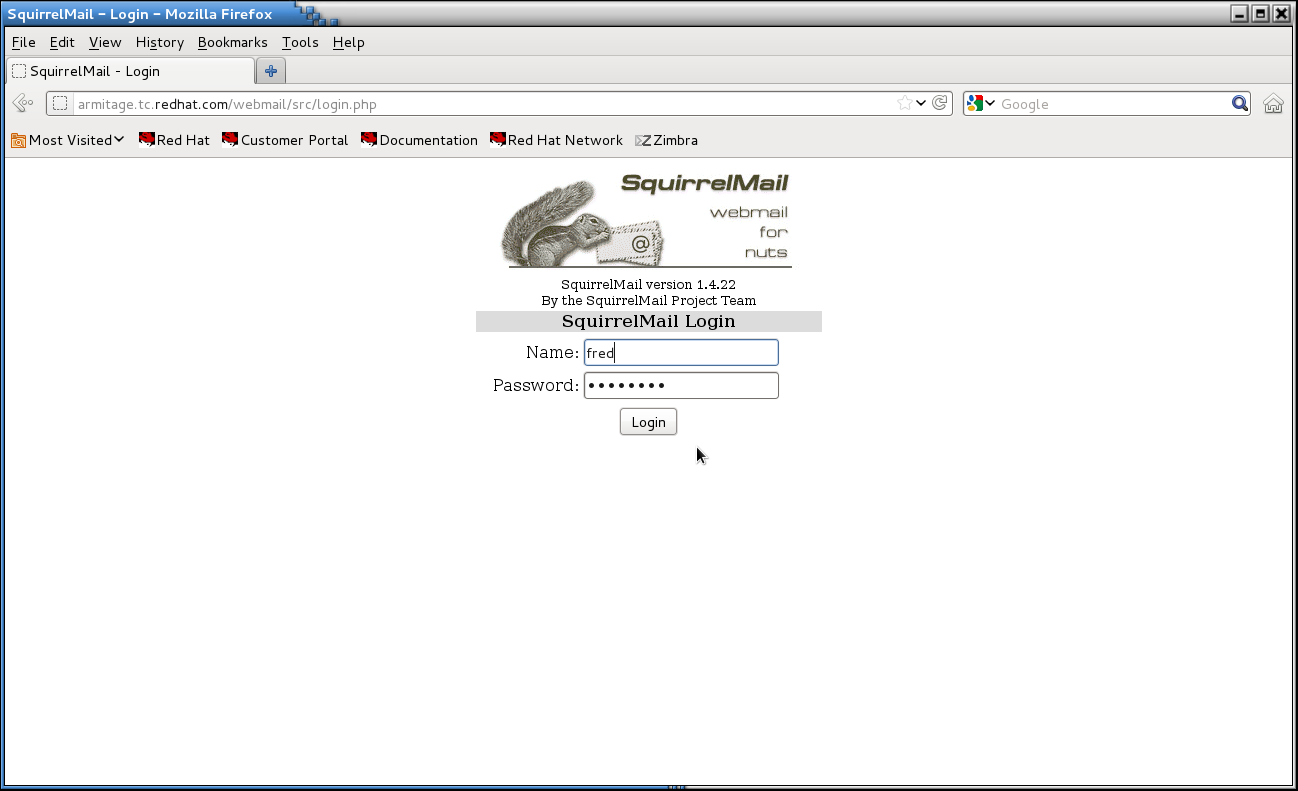Screen dimensions: 1298x791
Task: Close the Firefox window
Action: pyautogui.click(x=1281, y=14)
